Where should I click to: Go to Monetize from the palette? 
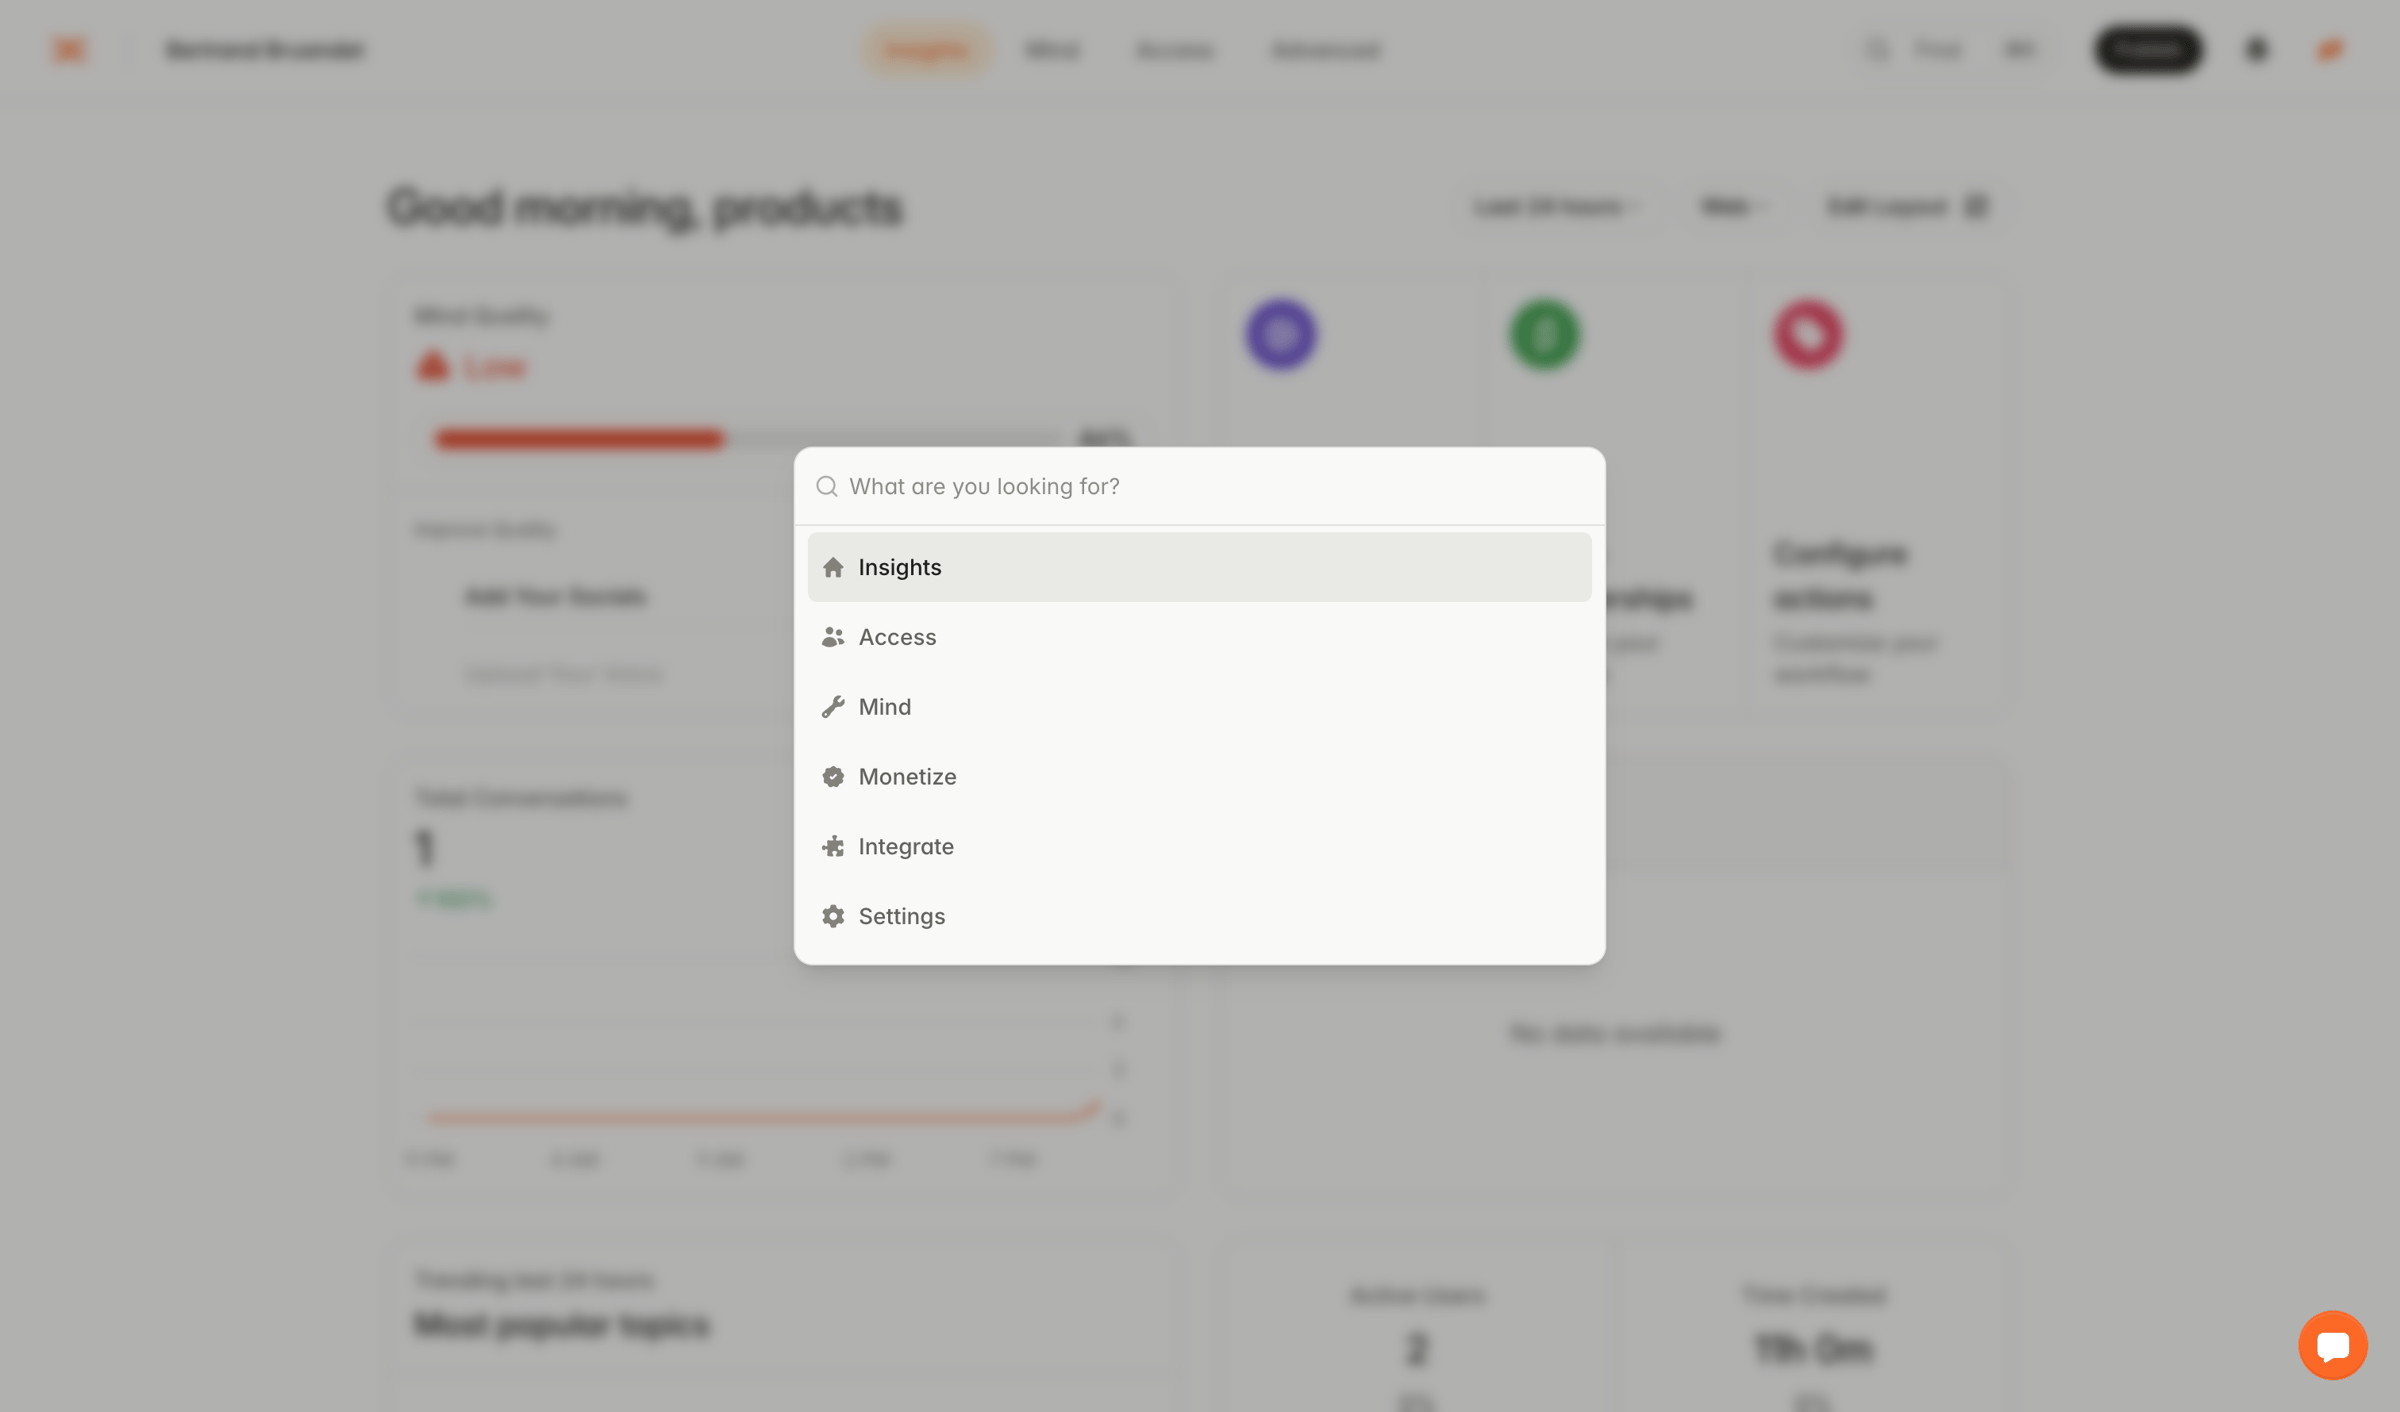pyautogui.click(x=1199, y=777)
